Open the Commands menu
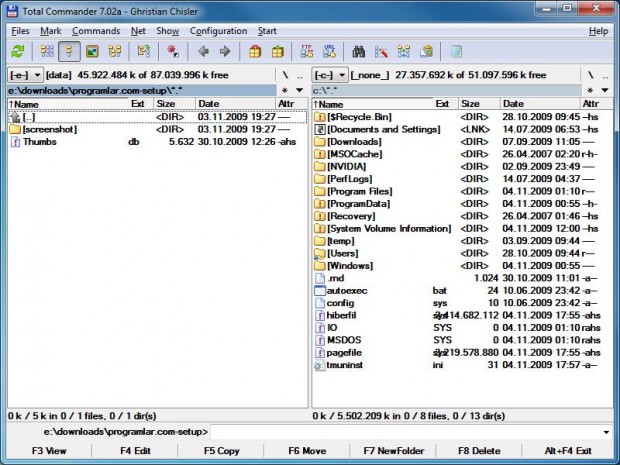 tap(96, 31)
